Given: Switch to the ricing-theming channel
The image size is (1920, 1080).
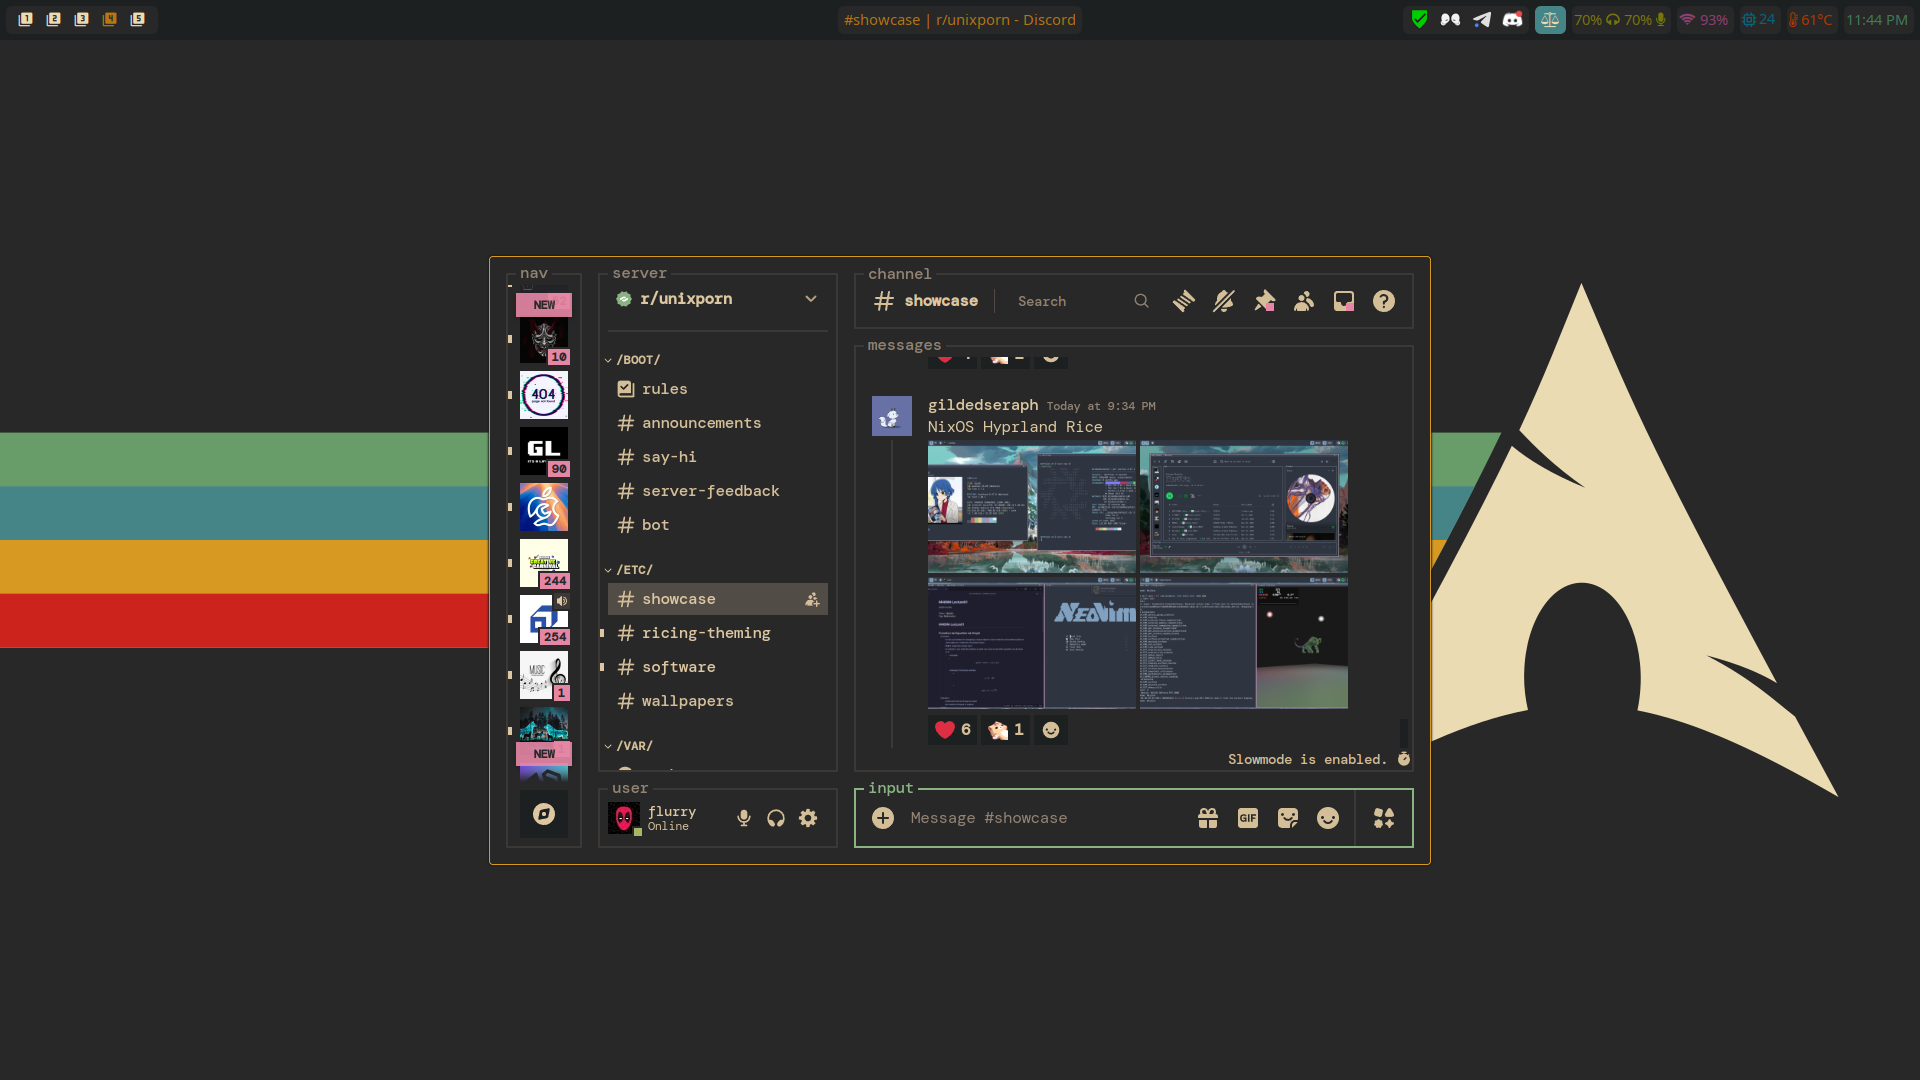Looking at the screenshot, I should coord(705,632).
